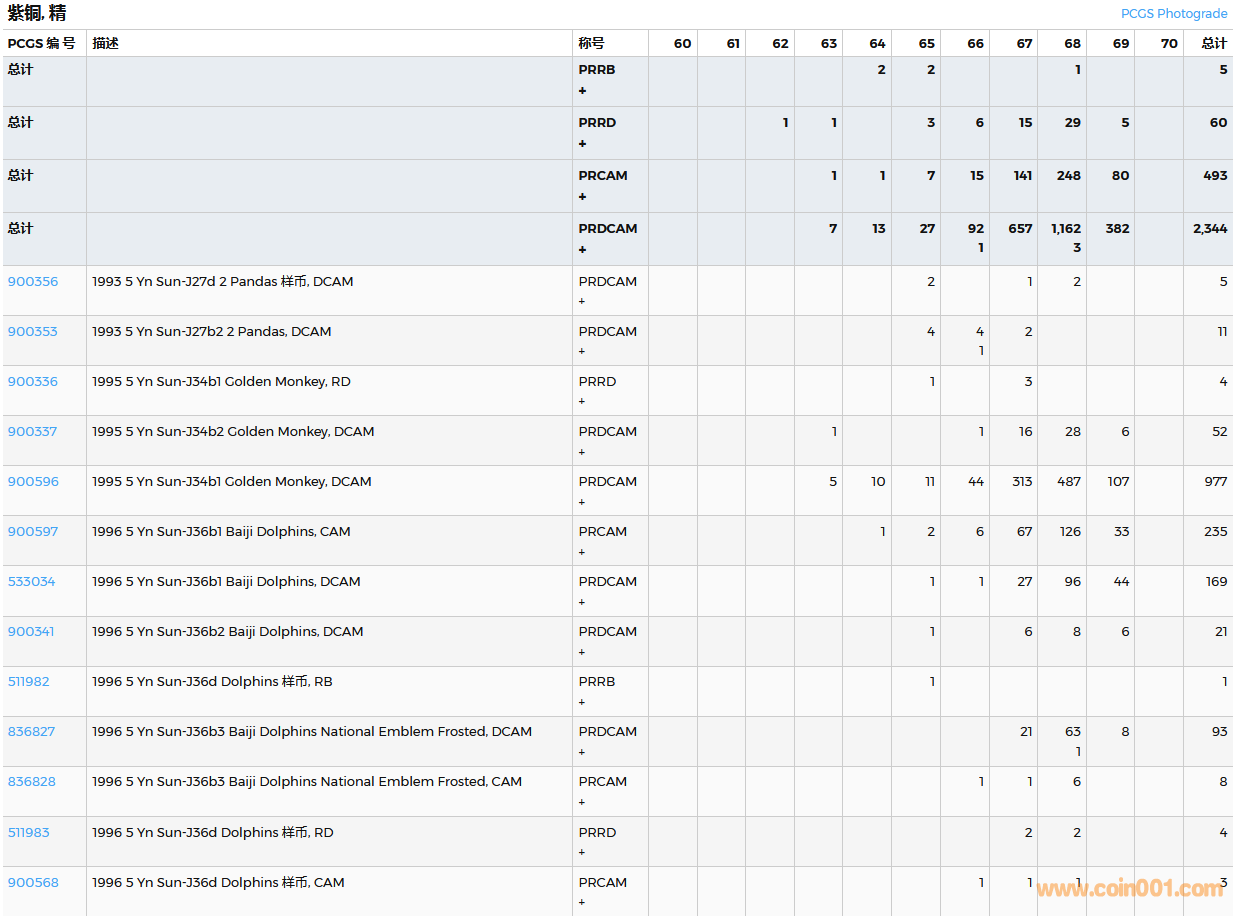Image resolution: width=1236 pixels, height=916 pixels.
Task: Open Baiji Dolphins CAM entry 900597
Action: (33, 532)
